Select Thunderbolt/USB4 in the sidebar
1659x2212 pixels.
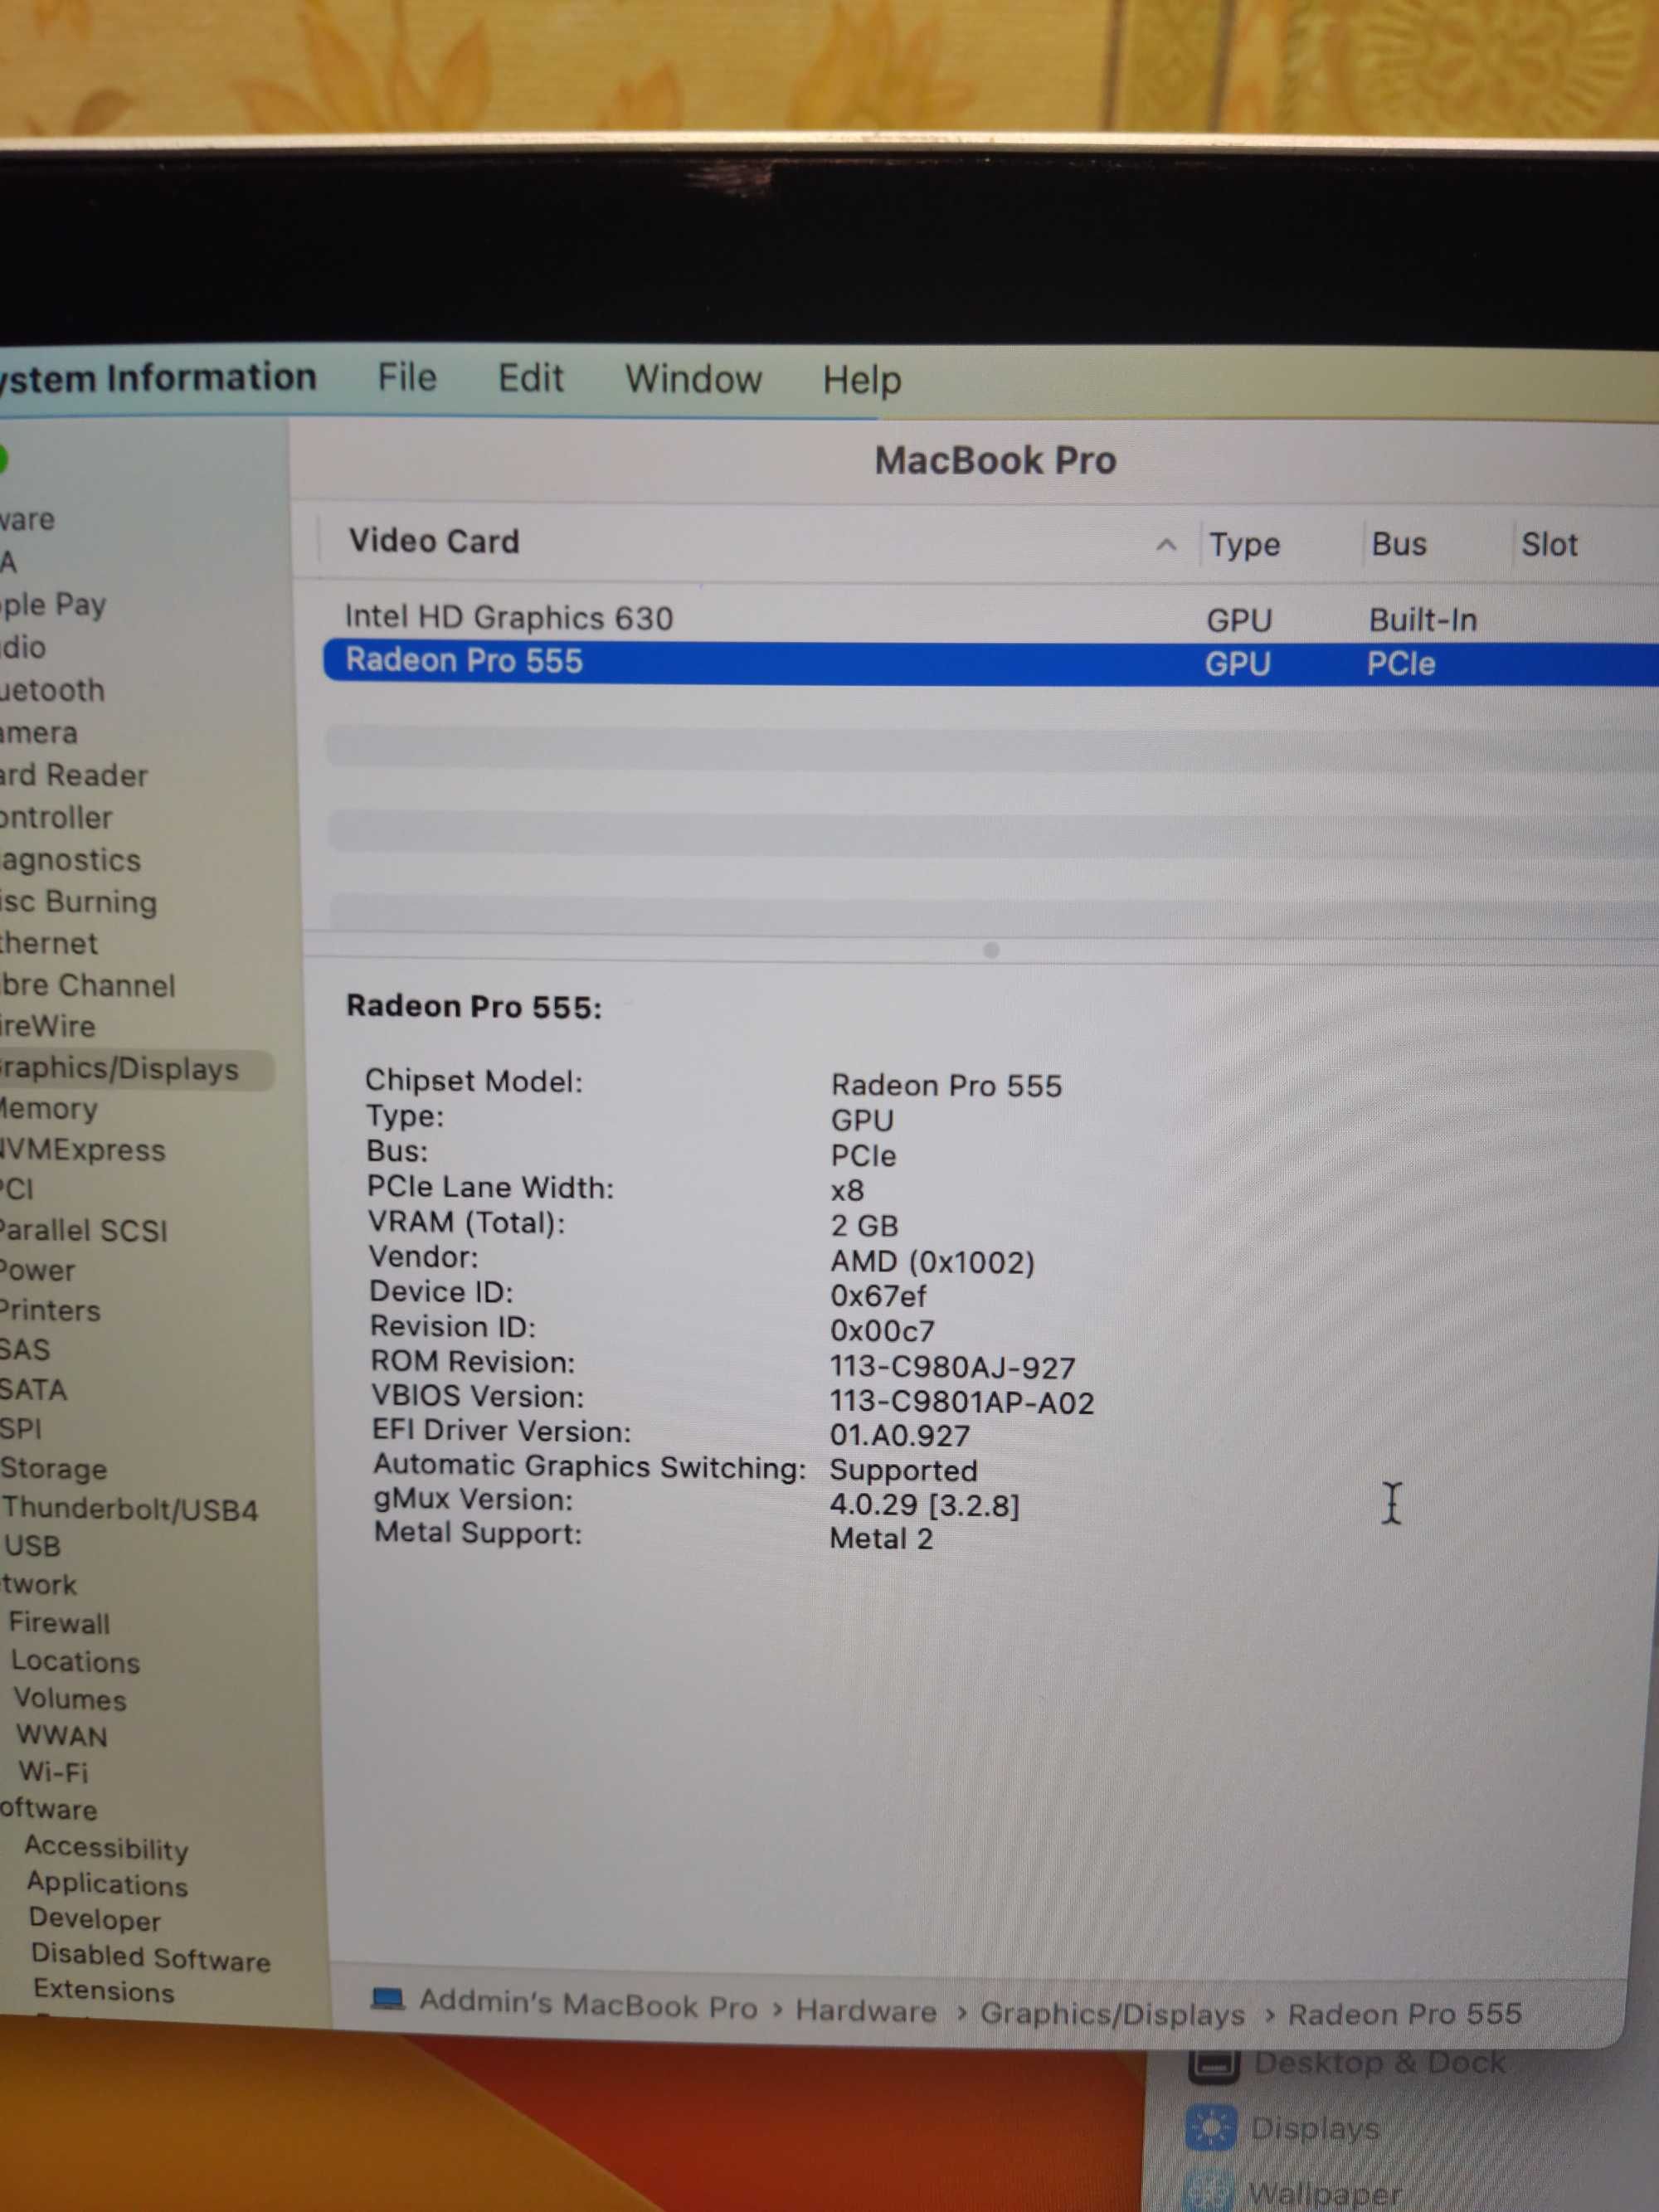[130, 1509]
